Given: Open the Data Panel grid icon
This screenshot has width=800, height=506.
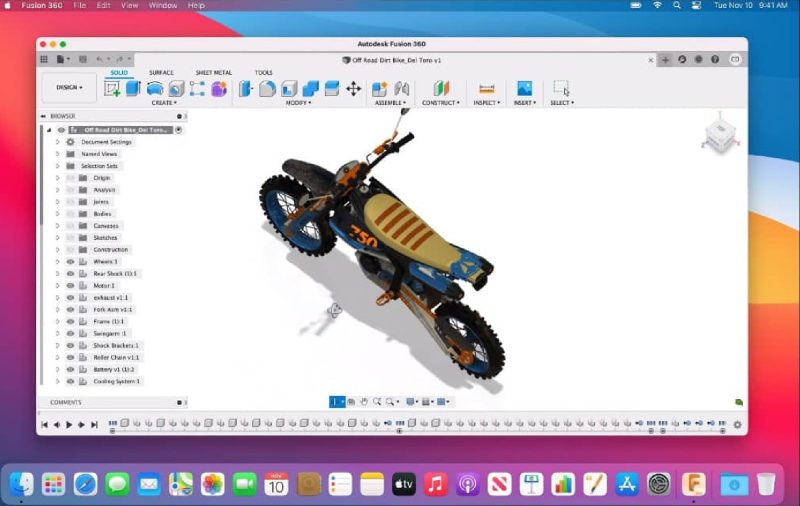Looking at the screenshot, I should point(44,60).
